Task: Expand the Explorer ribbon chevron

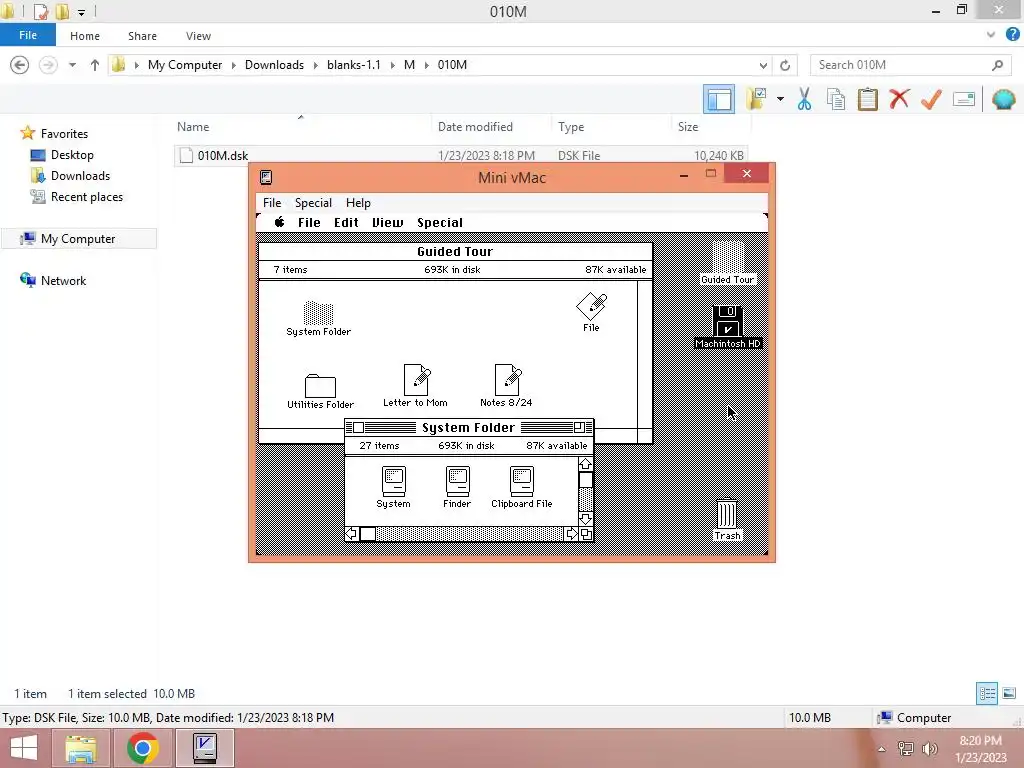Action: [x=991, y=35]
